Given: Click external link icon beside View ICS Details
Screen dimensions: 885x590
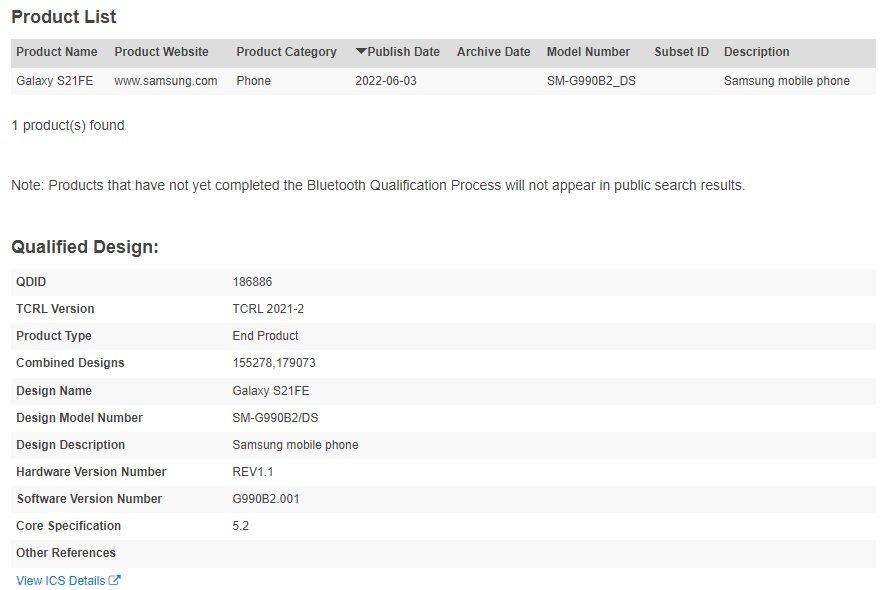Looking at the screenshot, I should click(x=115, y=580).
